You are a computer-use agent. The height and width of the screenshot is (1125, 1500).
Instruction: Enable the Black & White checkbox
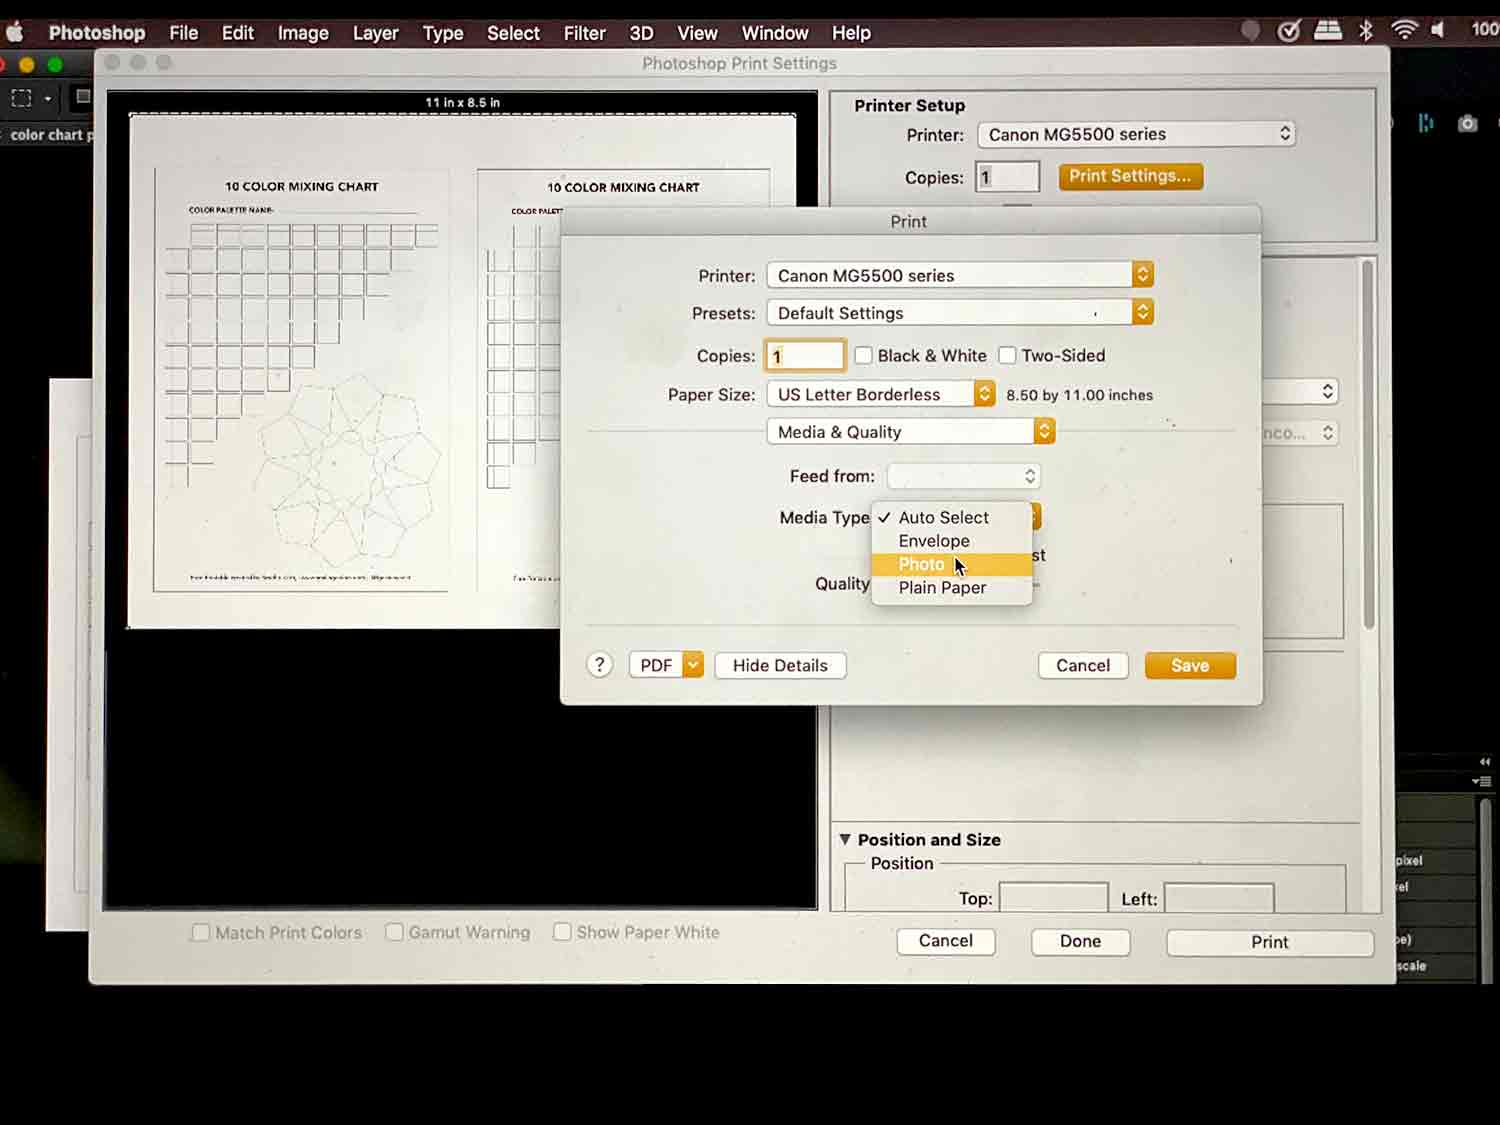864,356
